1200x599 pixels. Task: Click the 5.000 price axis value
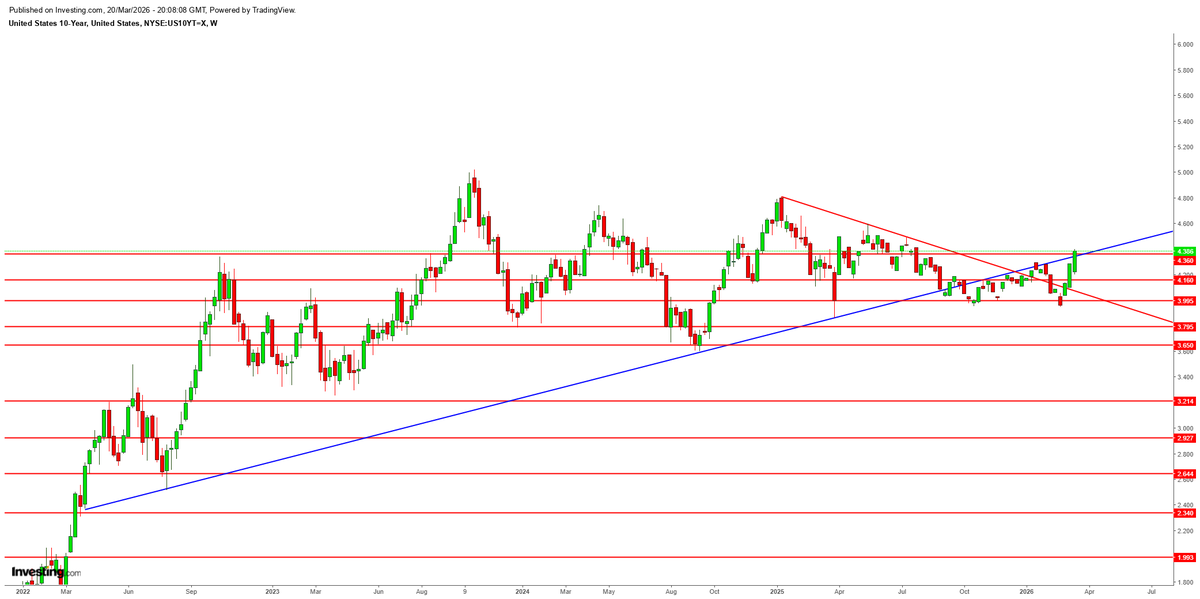pos(1185,172)
